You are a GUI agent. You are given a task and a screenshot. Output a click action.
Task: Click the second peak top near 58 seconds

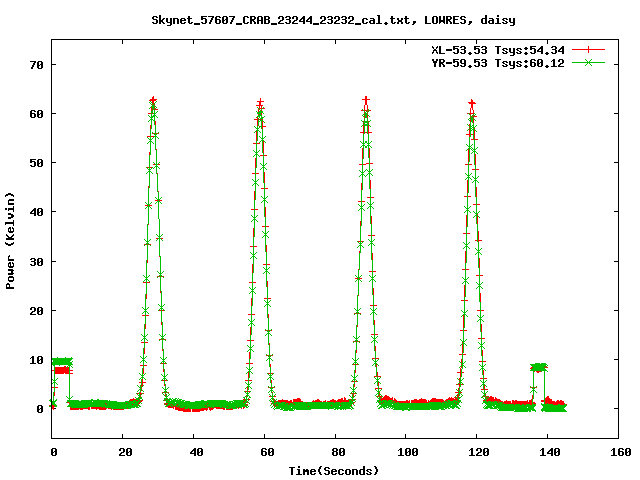(x=260, y=104)
